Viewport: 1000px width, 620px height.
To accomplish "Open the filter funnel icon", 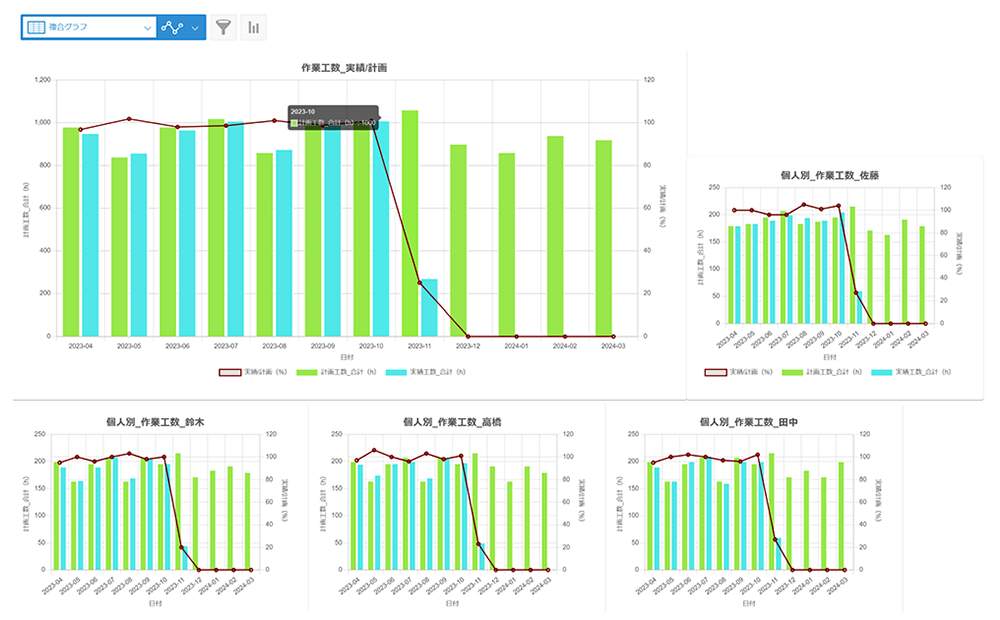I will [x=224, y=27].
